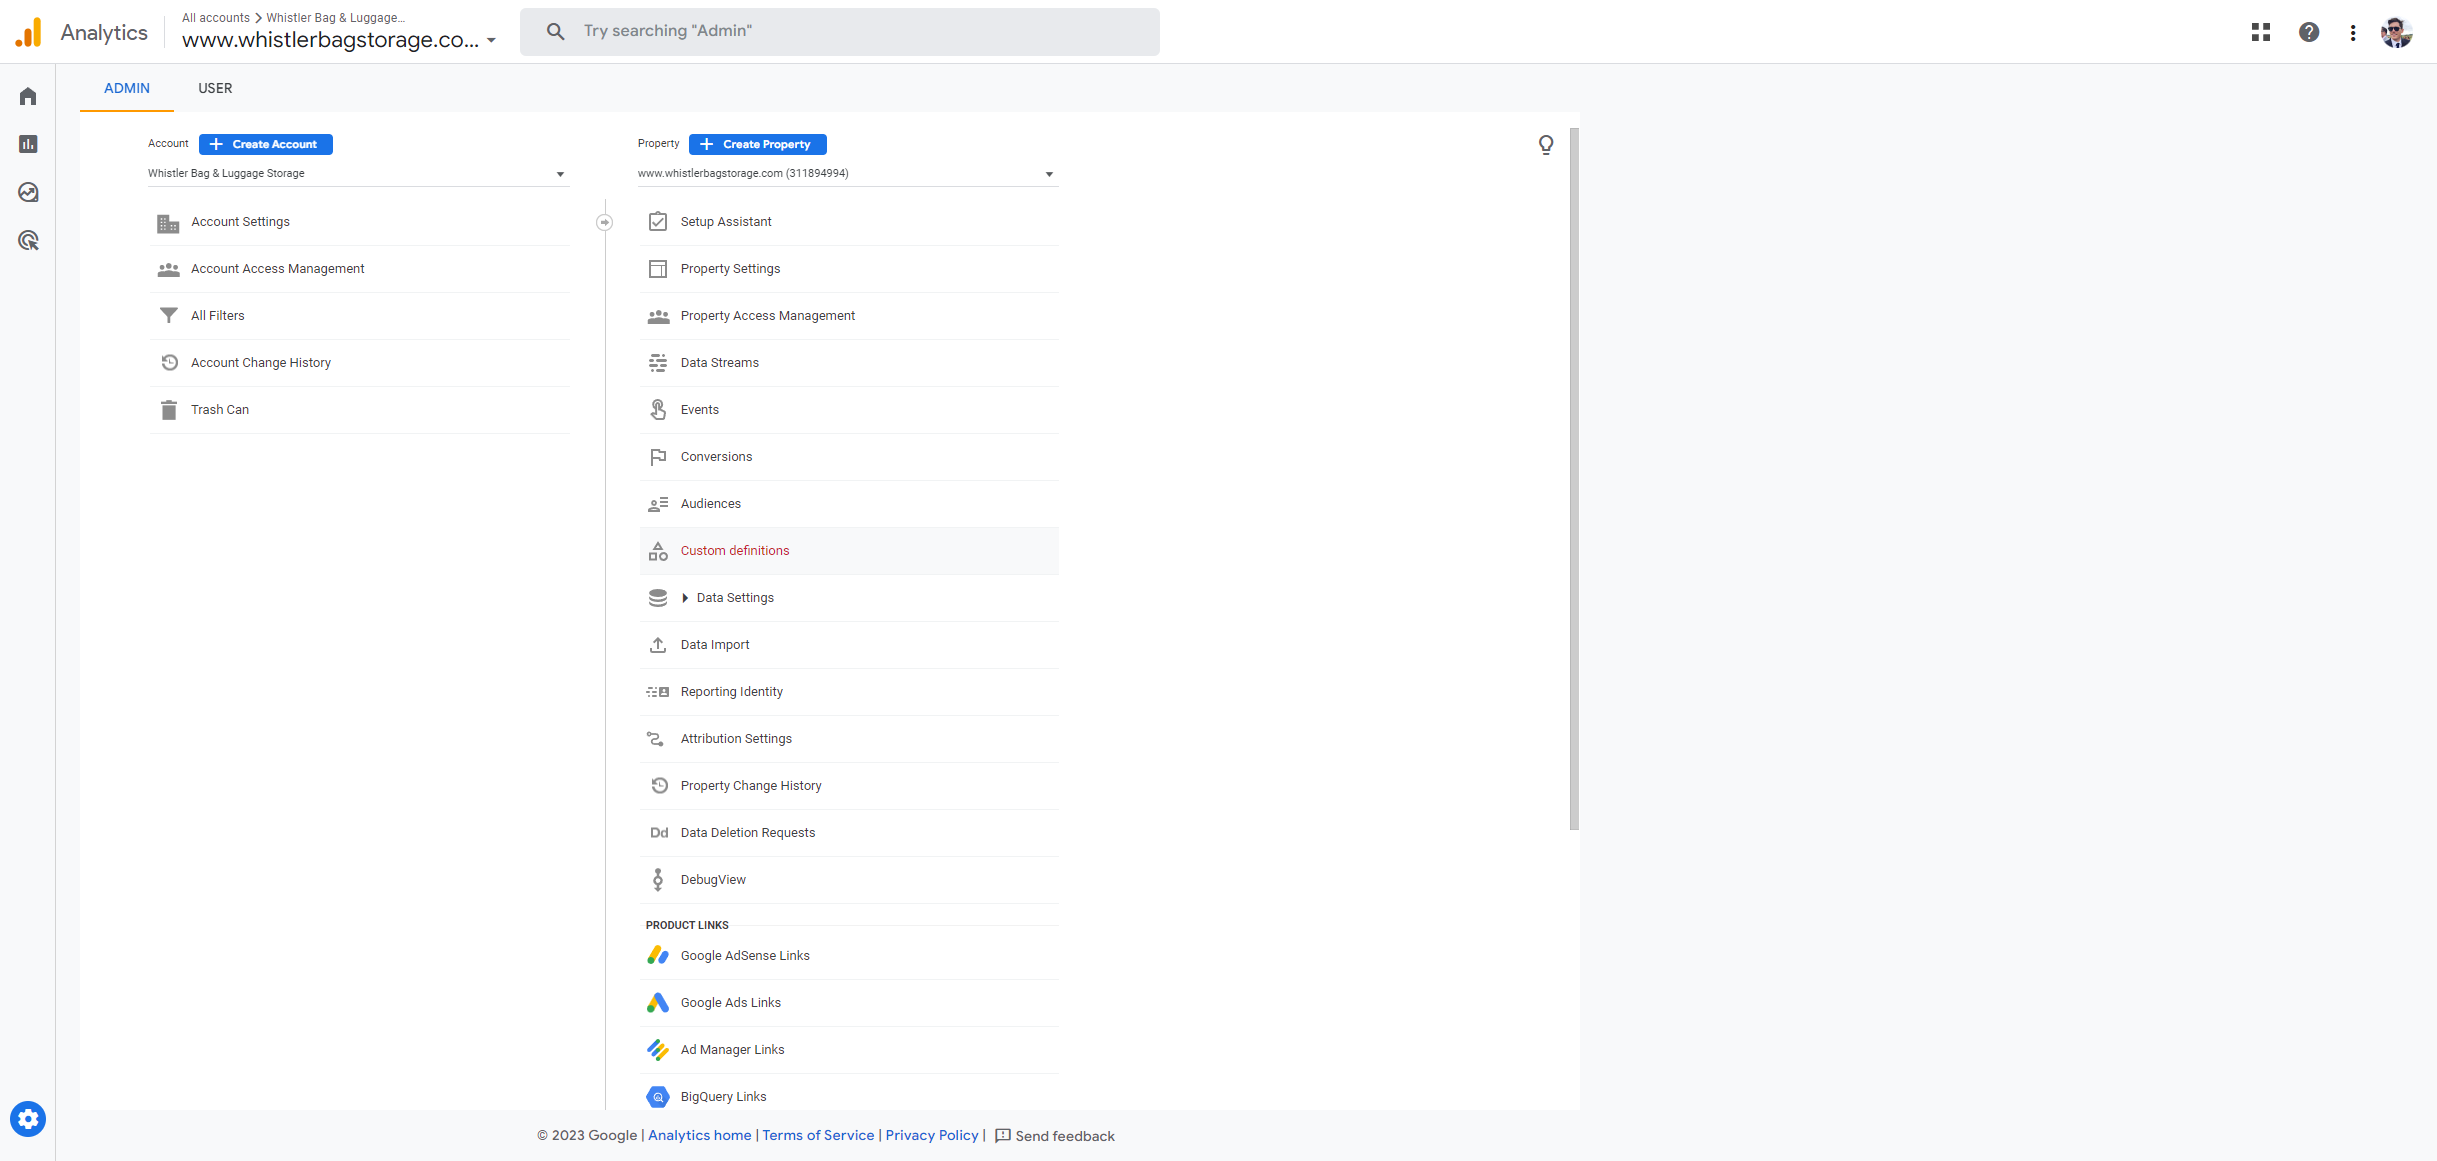Switch to the ADMIN tab

pos(127,88)
